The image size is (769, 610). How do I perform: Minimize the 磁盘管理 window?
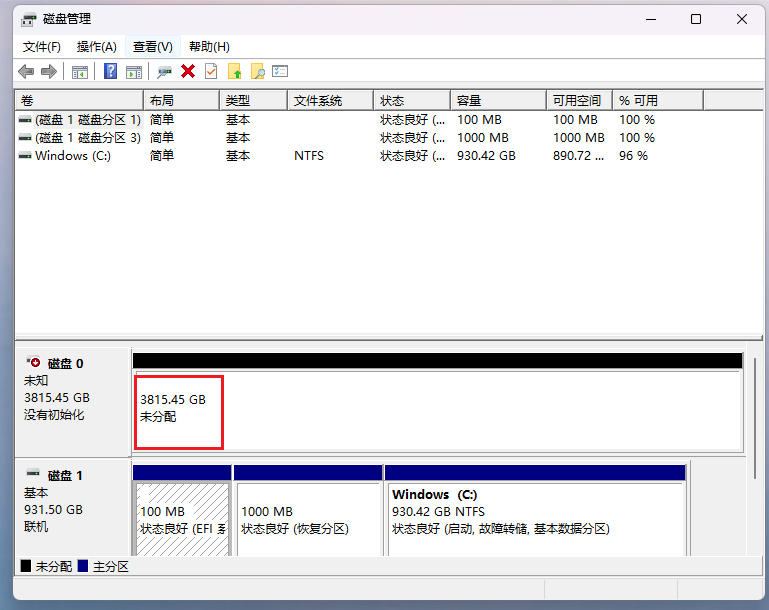(651, 20)
